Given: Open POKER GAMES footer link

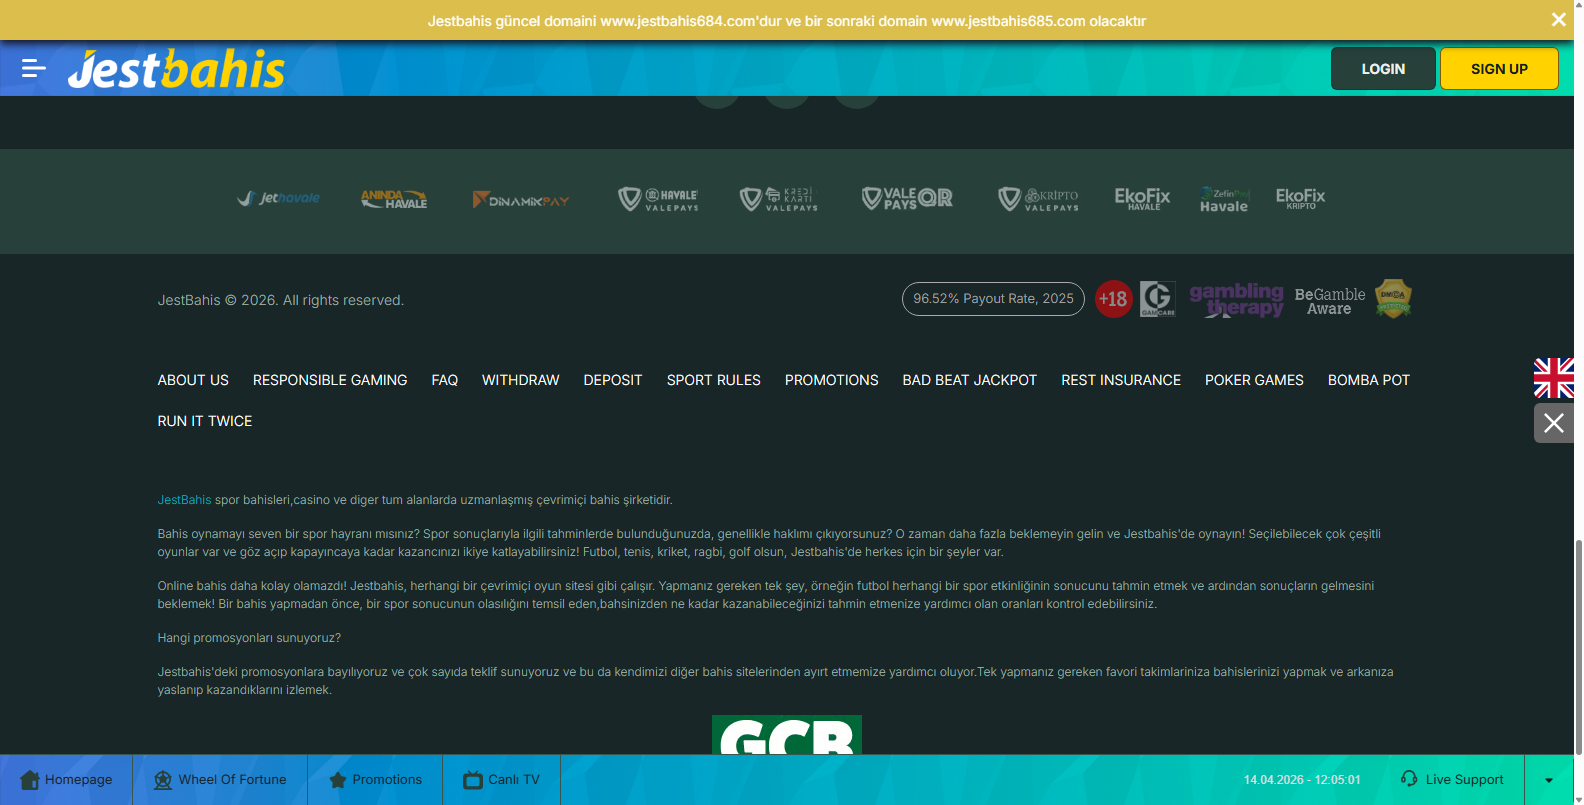Looking at the screenshot, I should pyautogui.click(x=1254, y=380).
